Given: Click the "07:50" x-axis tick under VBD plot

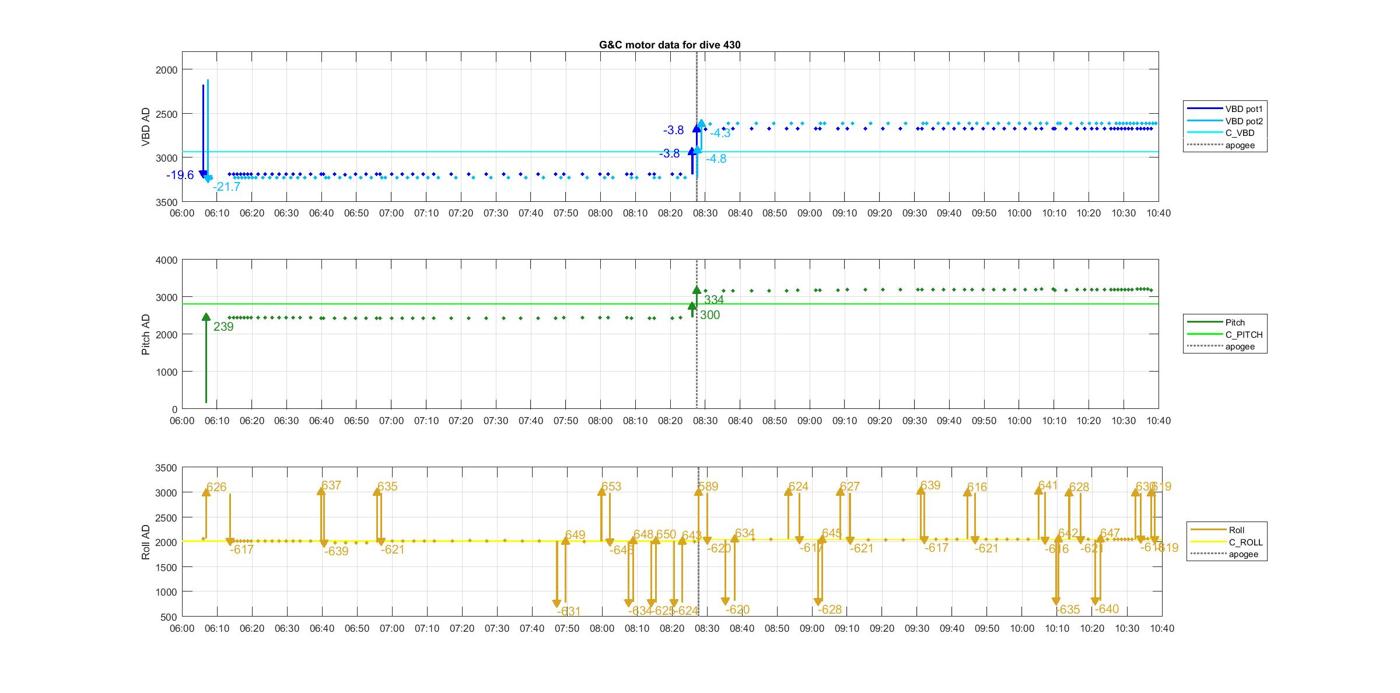Looking at the screenshot, I should point(566,213).
